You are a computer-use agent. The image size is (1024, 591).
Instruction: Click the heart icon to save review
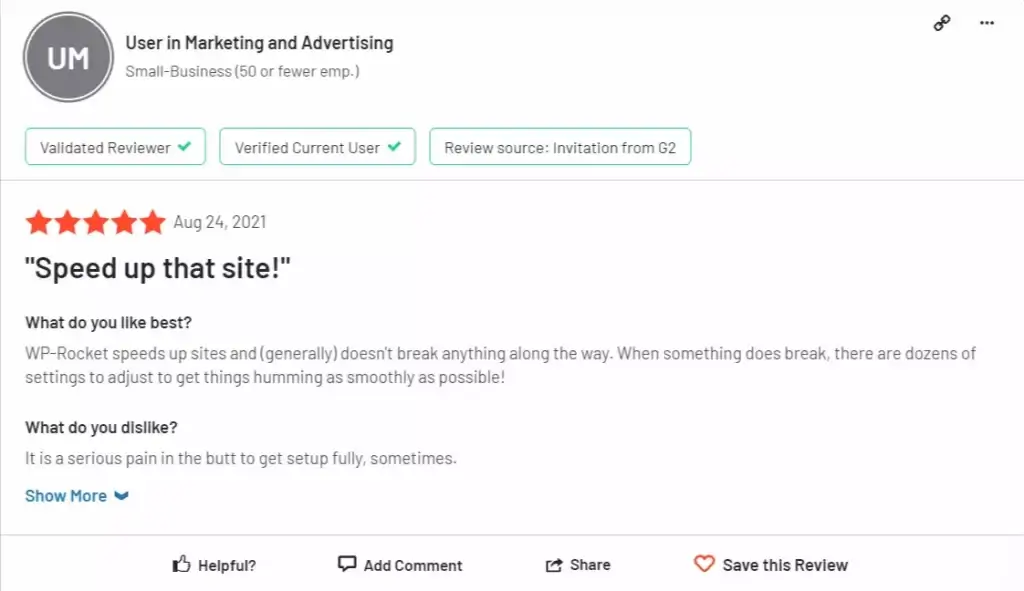704,564
